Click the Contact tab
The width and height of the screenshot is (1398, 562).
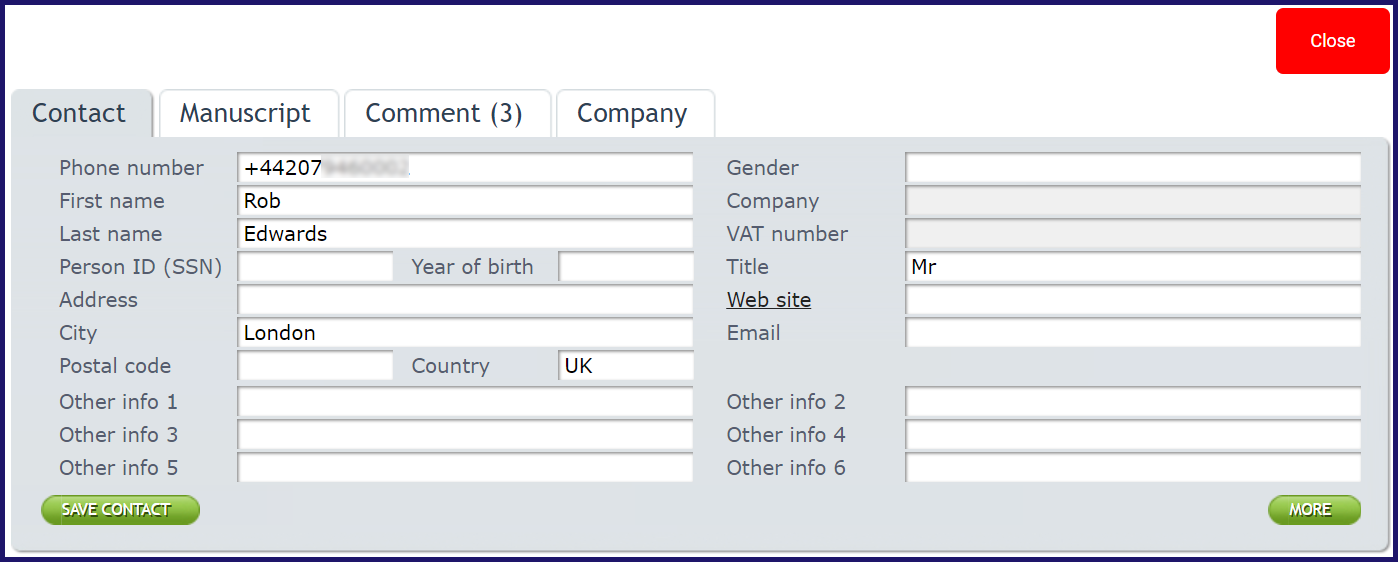pyautogui.click(x=81, y=113)
